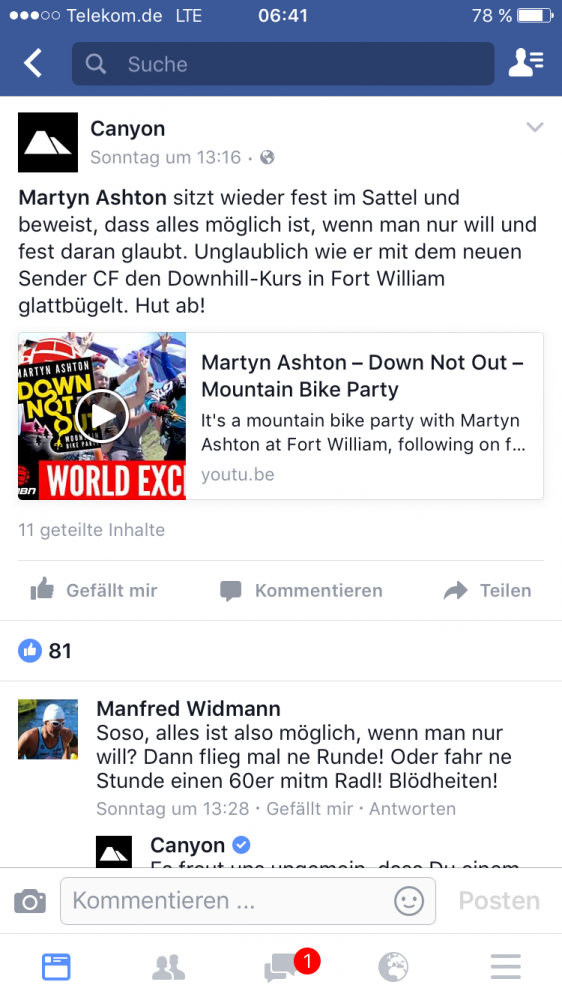Play the Martyn Ashton video thumbnail
The width and height of the screenshot is (562, 1000).
102,416
